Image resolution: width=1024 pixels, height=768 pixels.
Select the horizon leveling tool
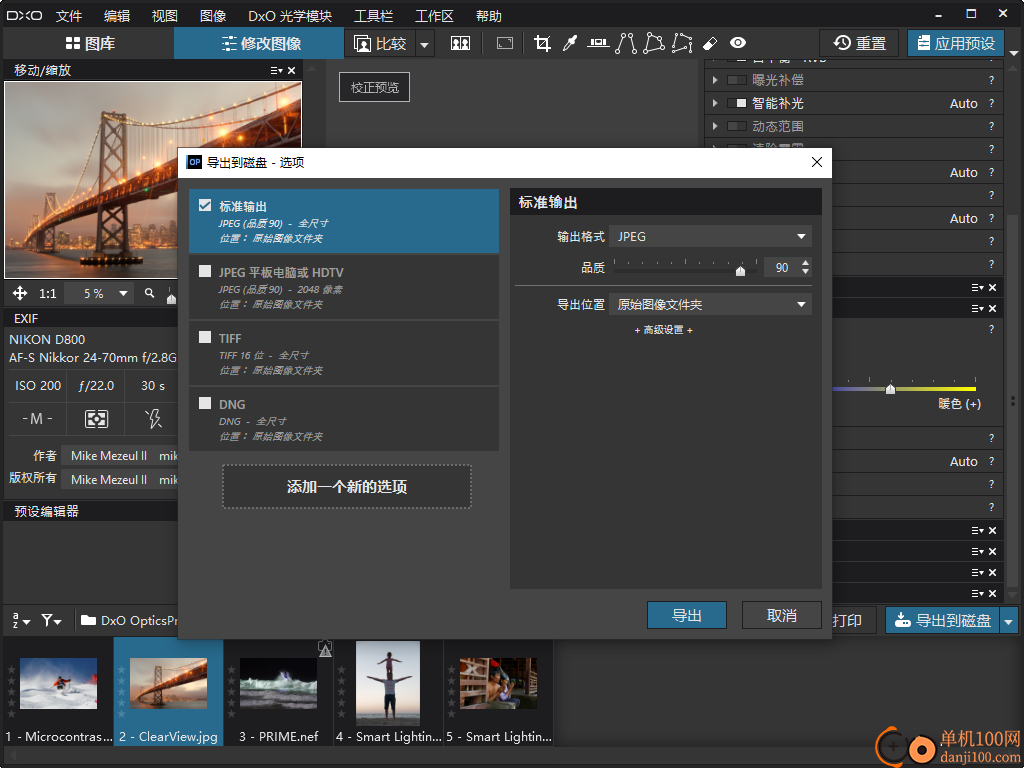click(x=598, y=43)
